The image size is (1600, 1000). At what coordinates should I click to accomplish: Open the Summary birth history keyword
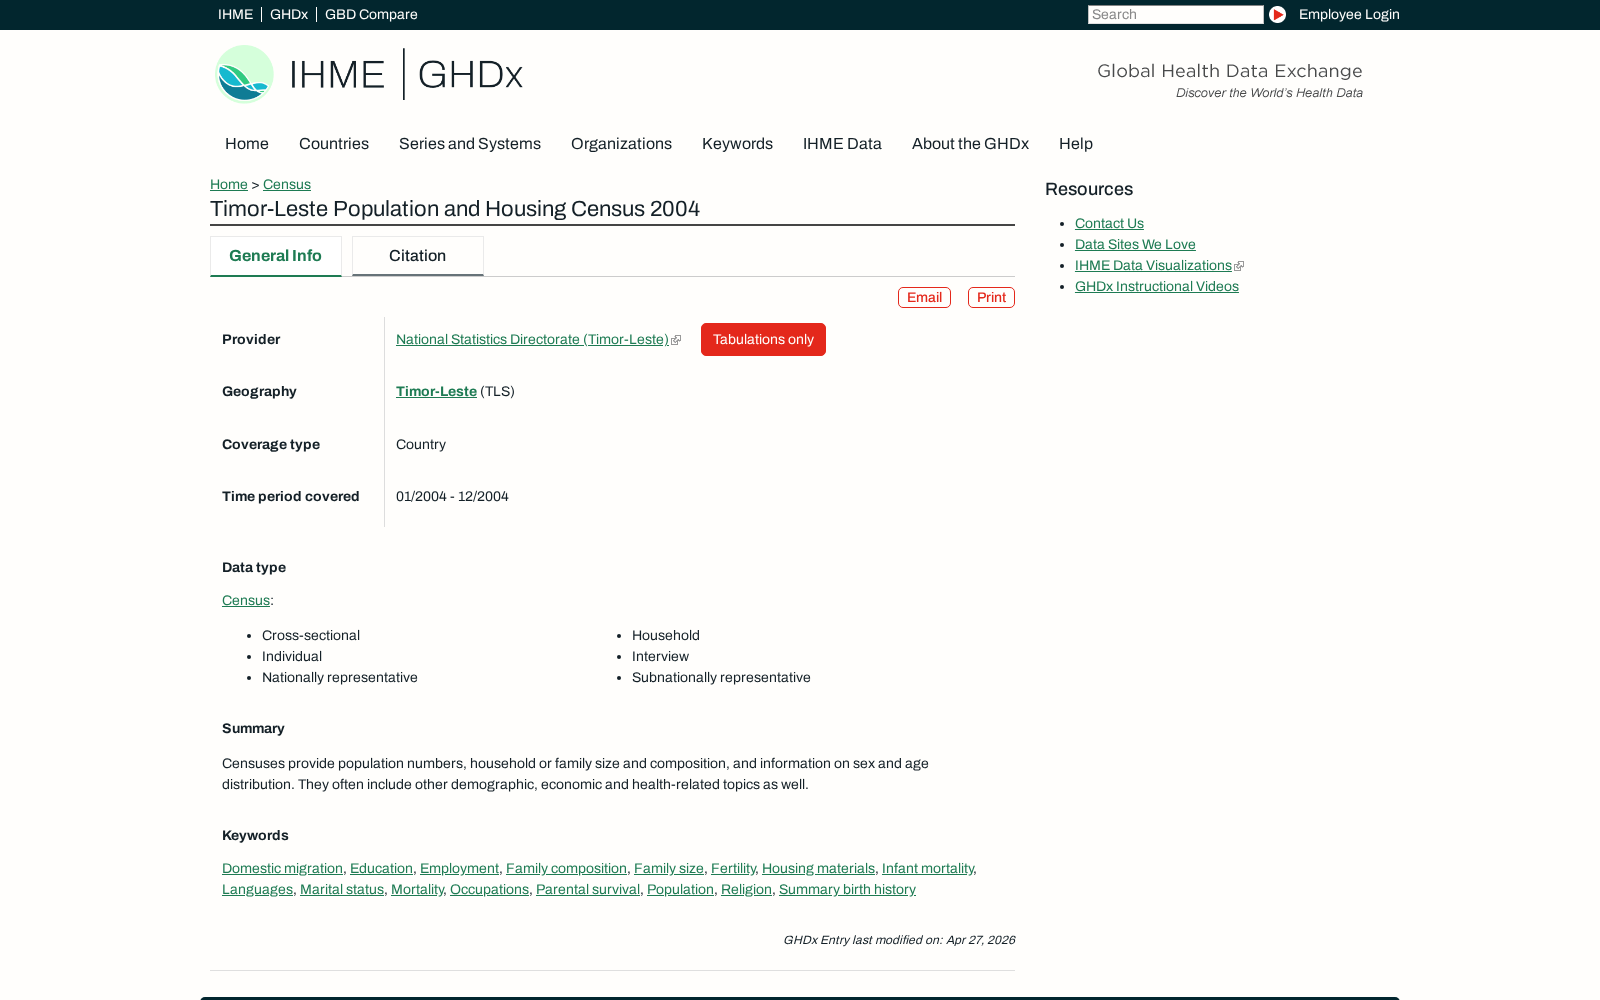(847, 889)
